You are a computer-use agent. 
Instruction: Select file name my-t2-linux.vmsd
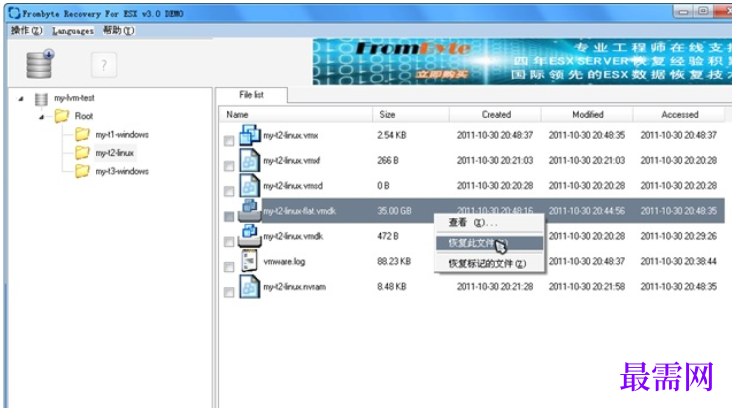coord(293,186)
